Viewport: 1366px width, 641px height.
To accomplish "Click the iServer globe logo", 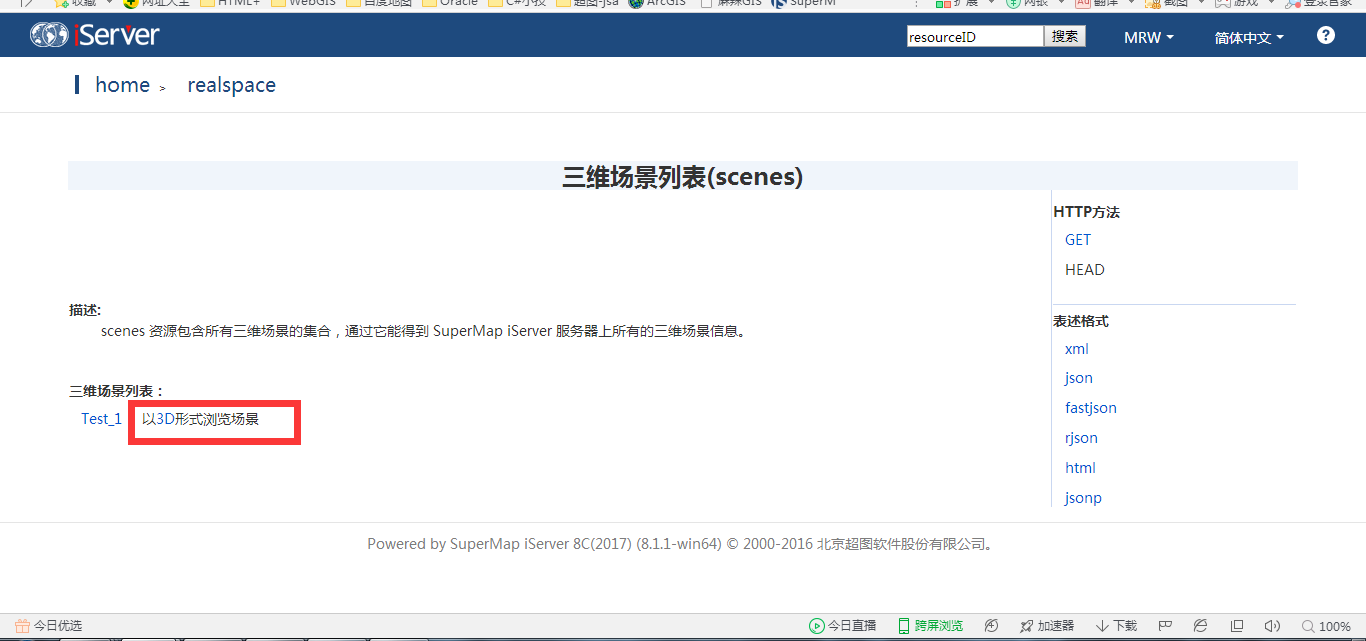I will tap(49, 35).
